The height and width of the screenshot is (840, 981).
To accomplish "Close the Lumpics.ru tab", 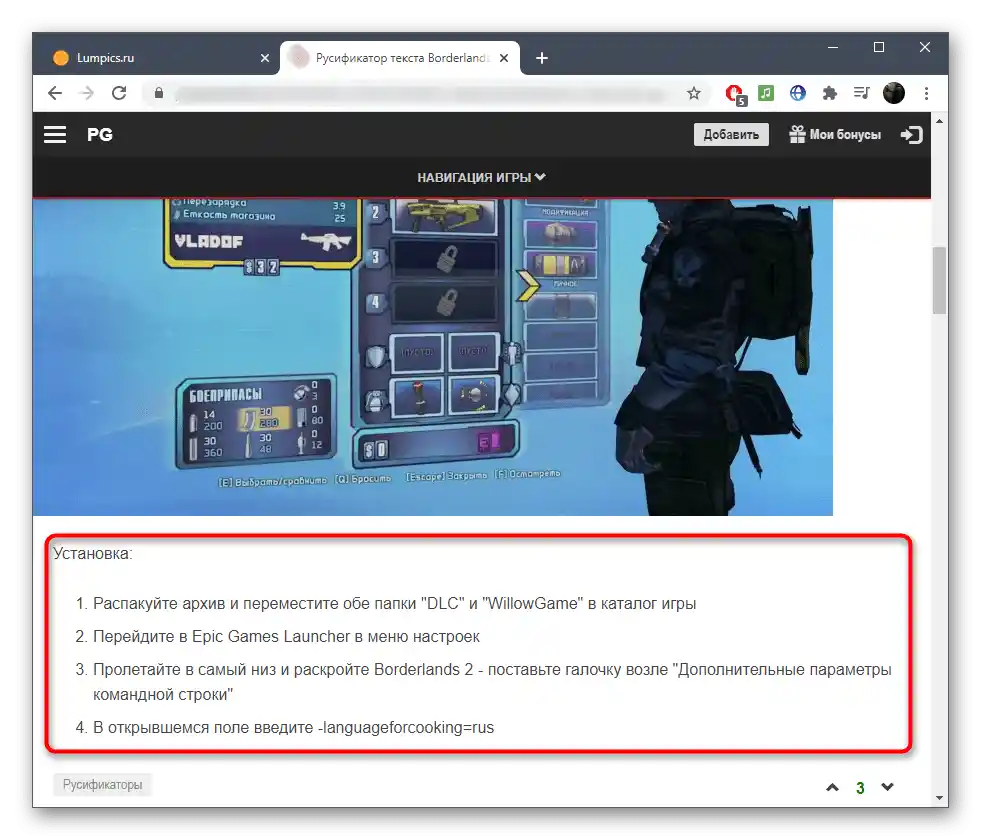I will (x=265, y=58).
